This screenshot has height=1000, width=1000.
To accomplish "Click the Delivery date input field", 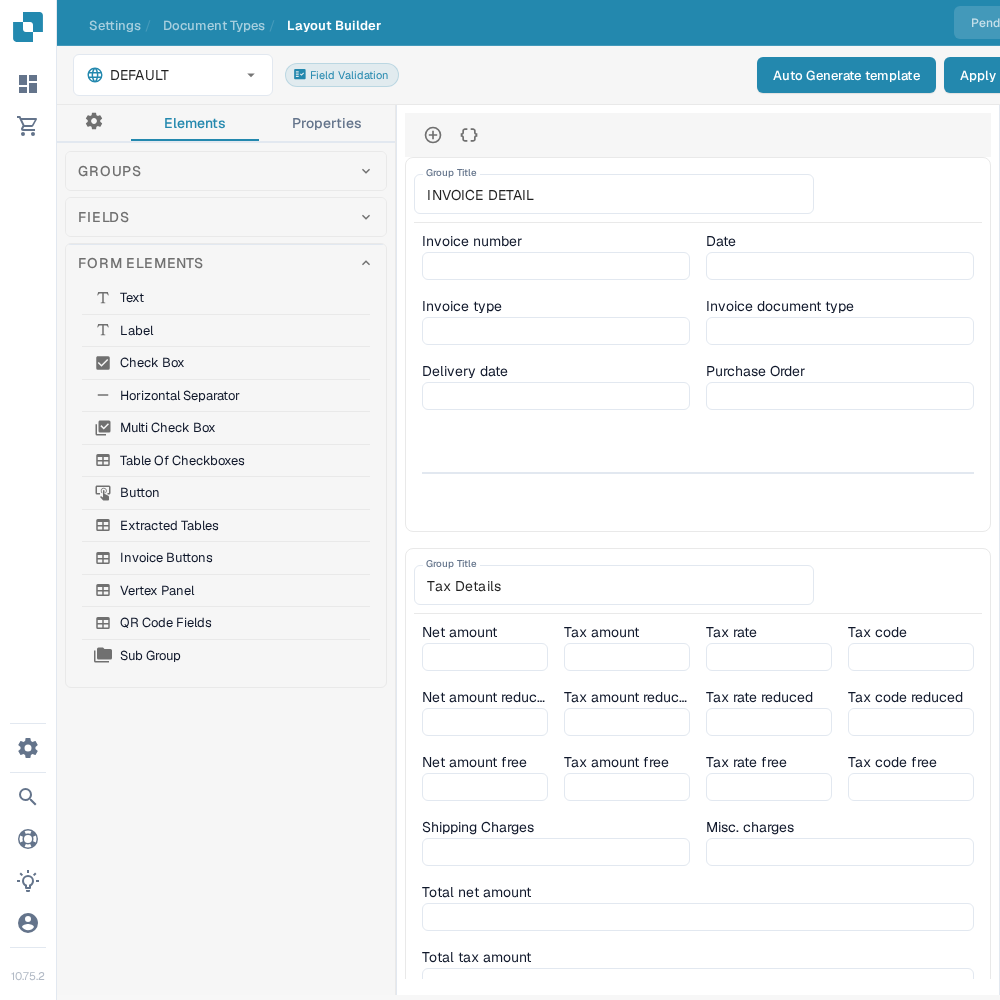I will click(x=555, y=396).
